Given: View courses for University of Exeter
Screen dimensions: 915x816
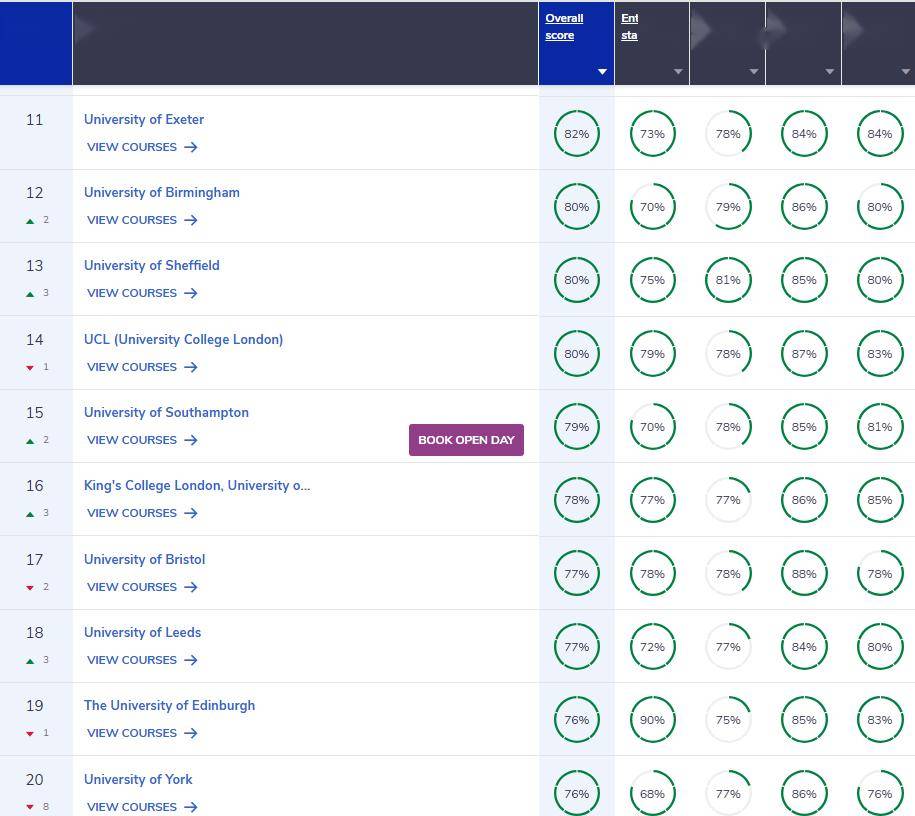Looking at the screenshot, I should pyautogui.click(x=142, y=147).
